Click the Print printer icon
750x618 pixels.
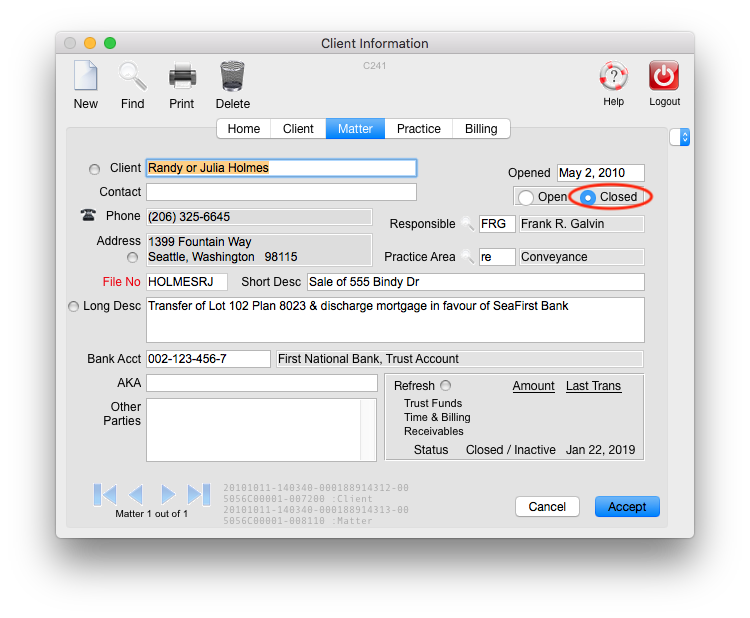point(182,77)
